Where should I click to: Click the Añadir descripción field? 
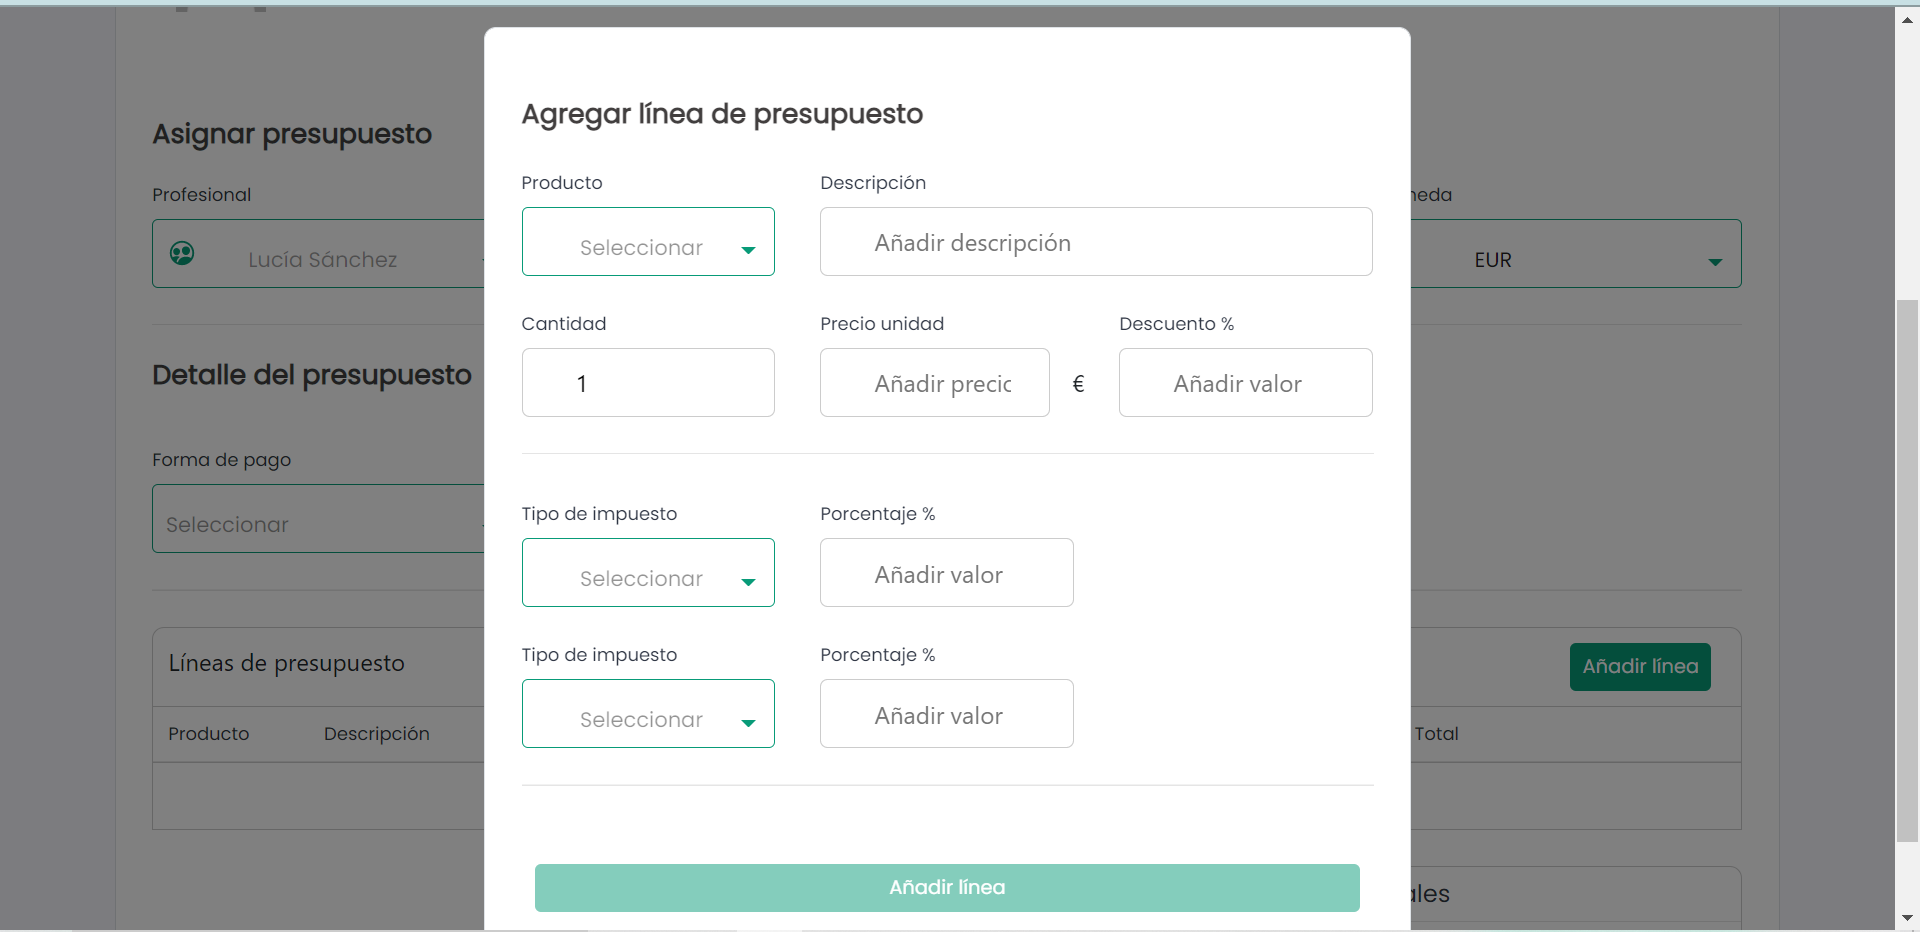1096,242
